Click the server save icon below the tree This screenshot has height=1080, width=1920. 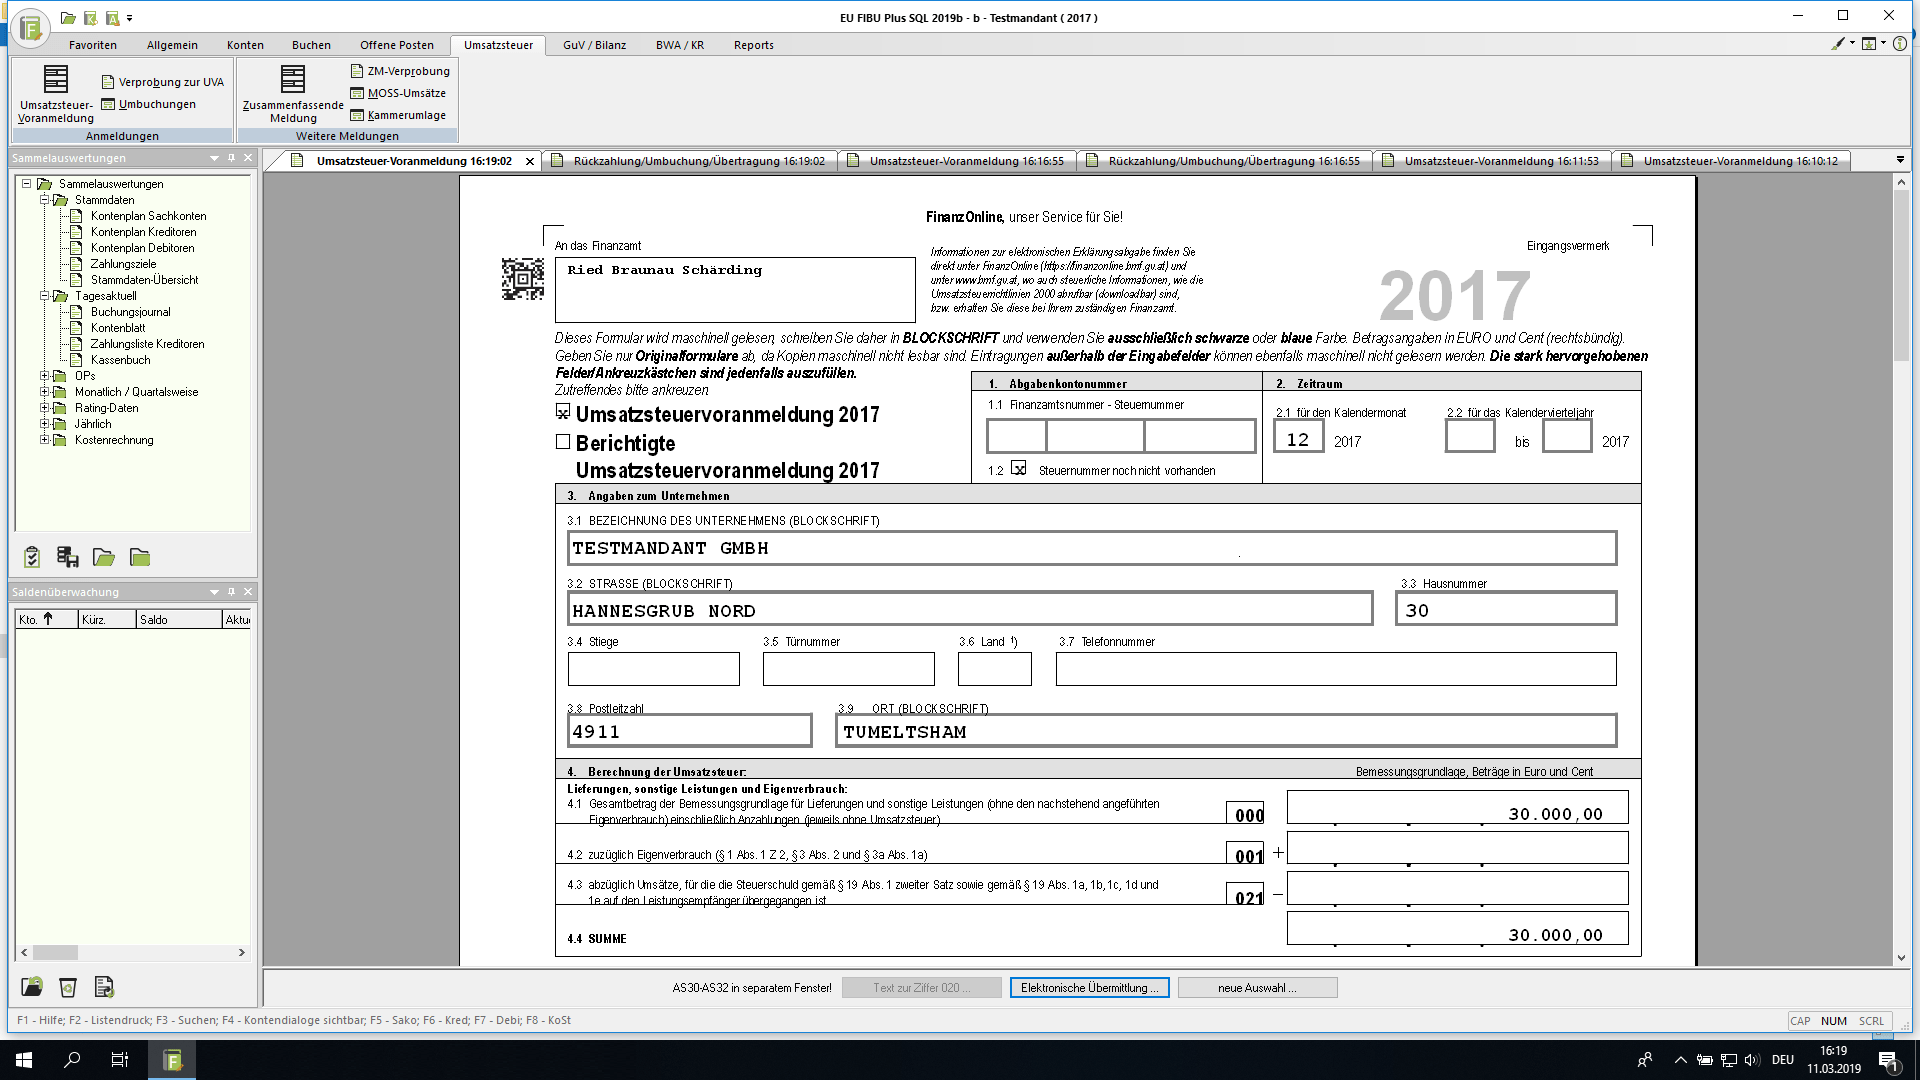tap(68, 557)
